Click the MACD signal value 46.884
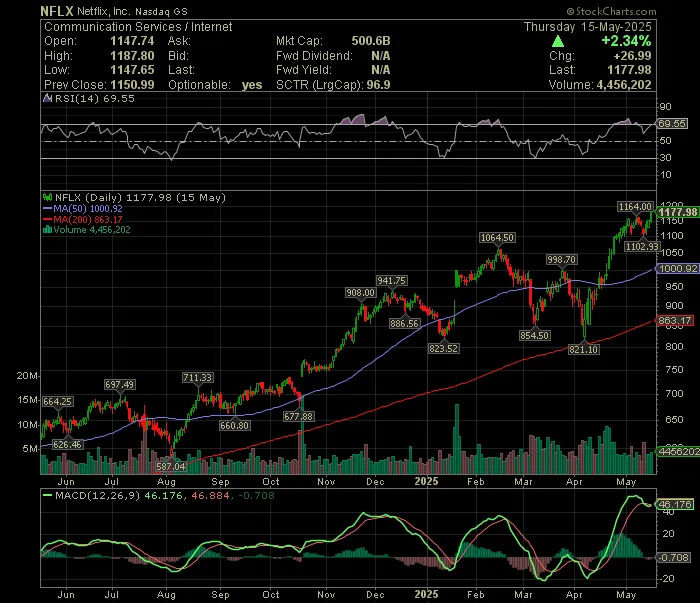Screen dimensions: 700x603 click(x=210, y=495)
